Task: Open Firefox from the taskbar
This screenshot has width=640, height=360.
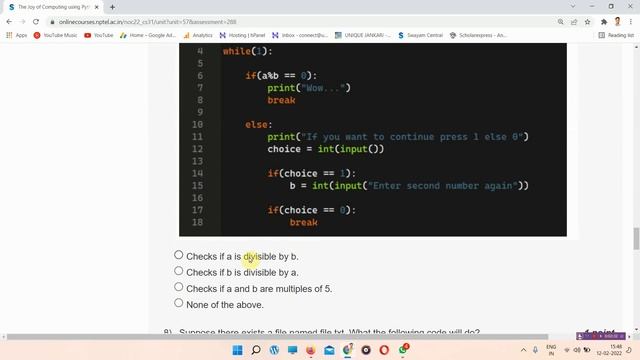Action: (x=311, y=350)
